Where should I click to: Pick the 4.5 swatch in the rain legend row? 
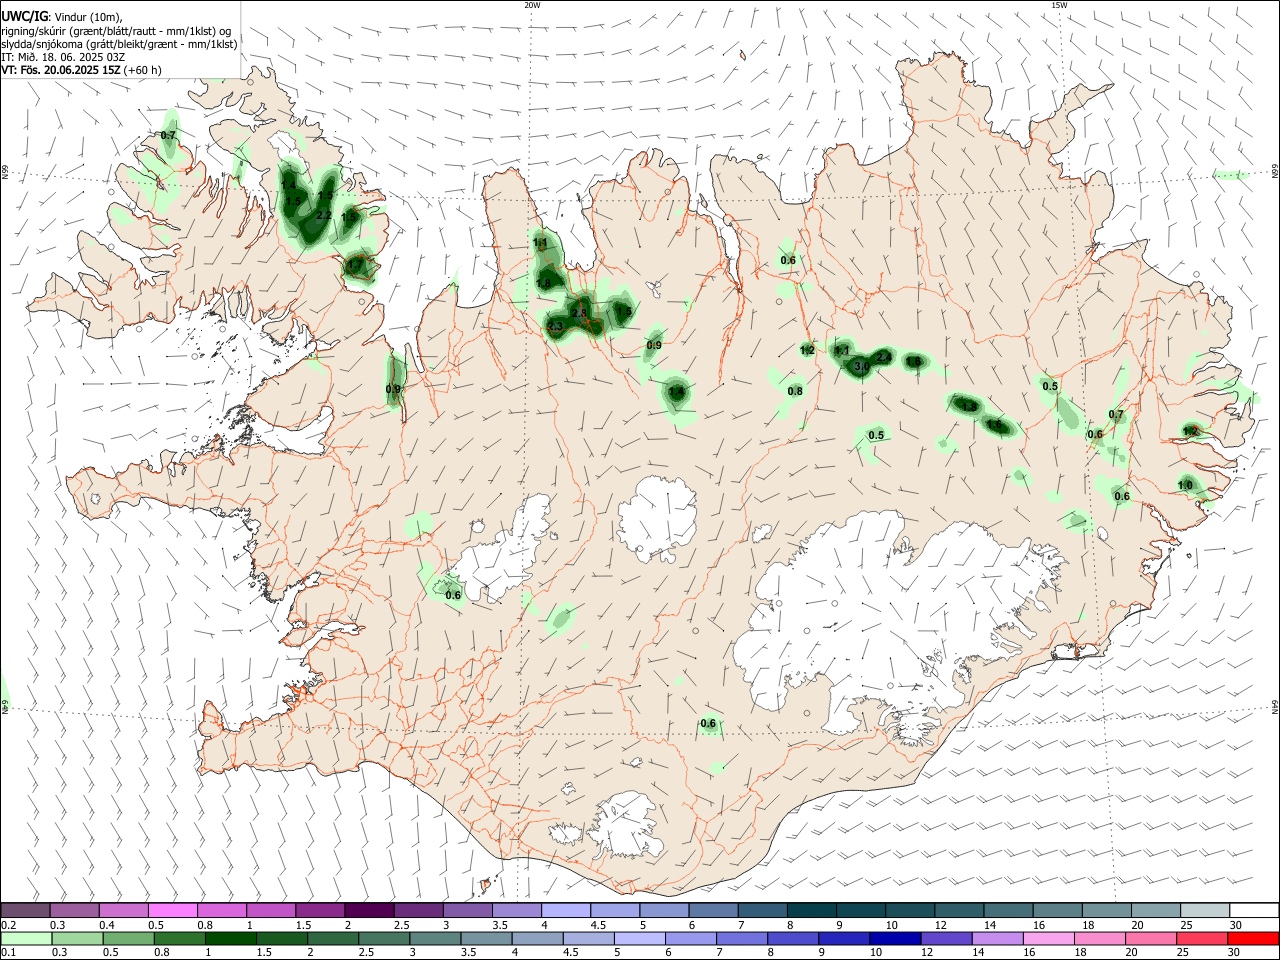(x=589, y=938)
